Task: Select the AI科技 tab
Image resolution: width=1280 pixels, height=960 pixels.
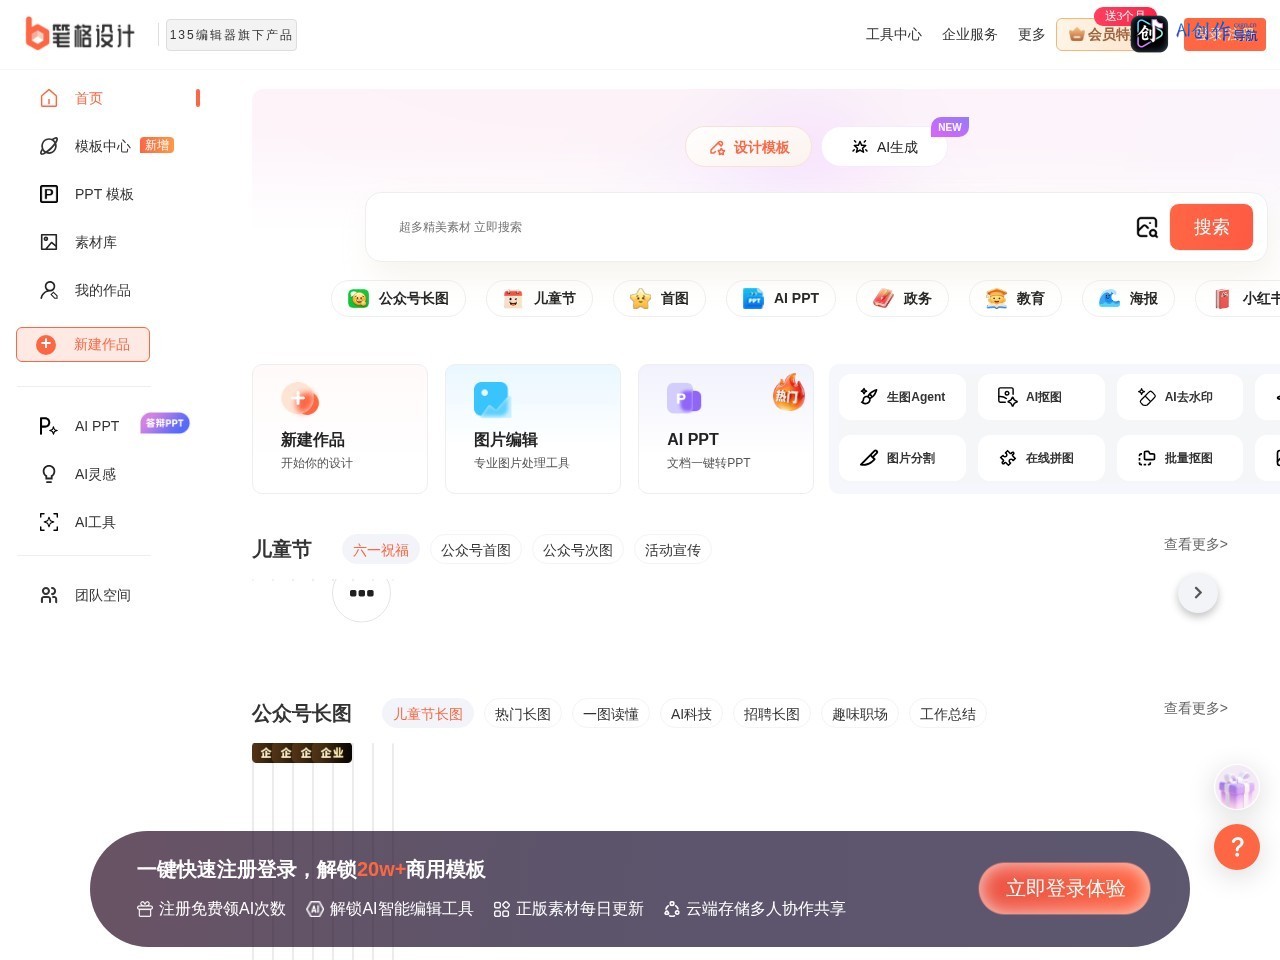Action: tap(691, 714)
